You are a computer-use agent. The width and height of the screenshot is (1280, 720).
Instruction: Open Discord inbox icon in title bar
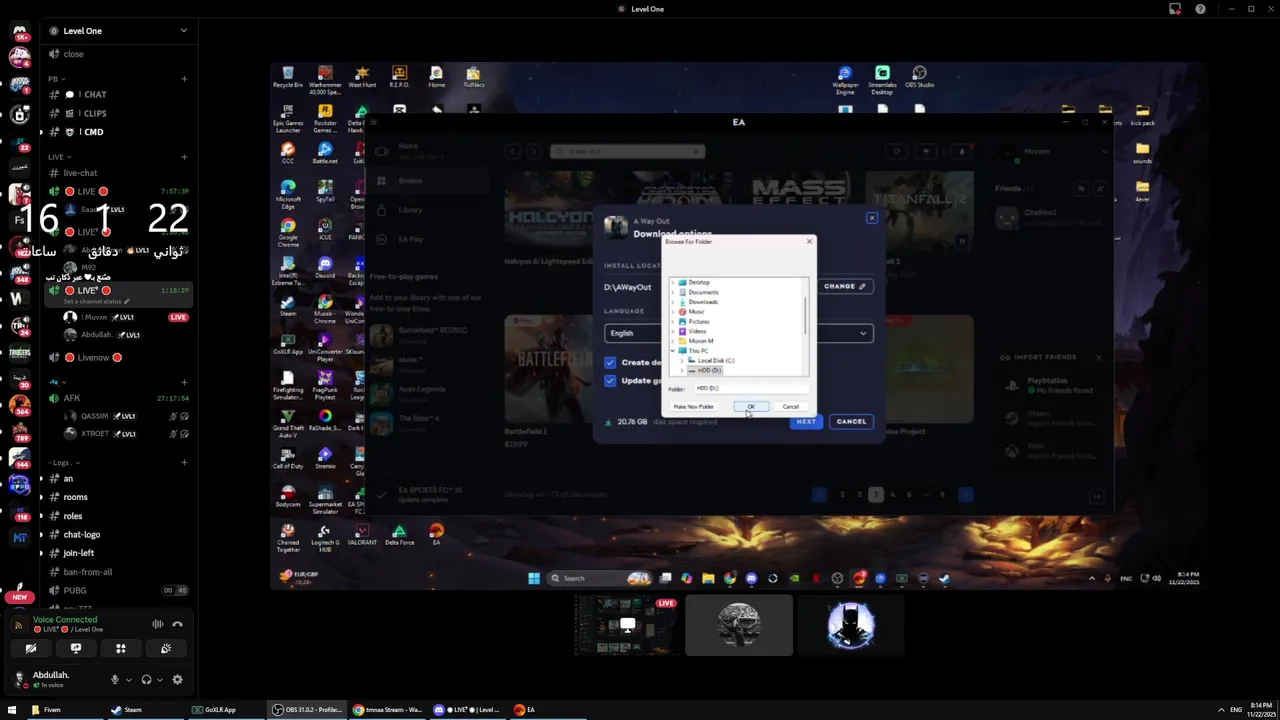click(1175, 9)
